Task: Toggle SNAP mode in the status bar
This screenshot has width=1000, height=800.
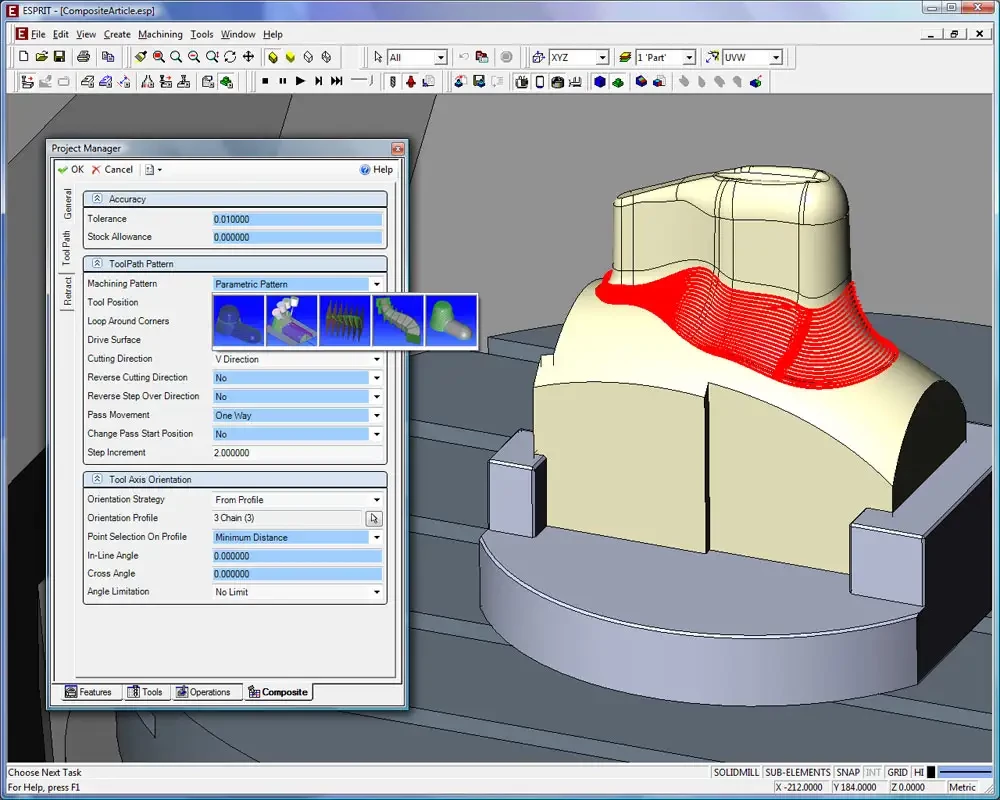Action: (x=848, y=773)
